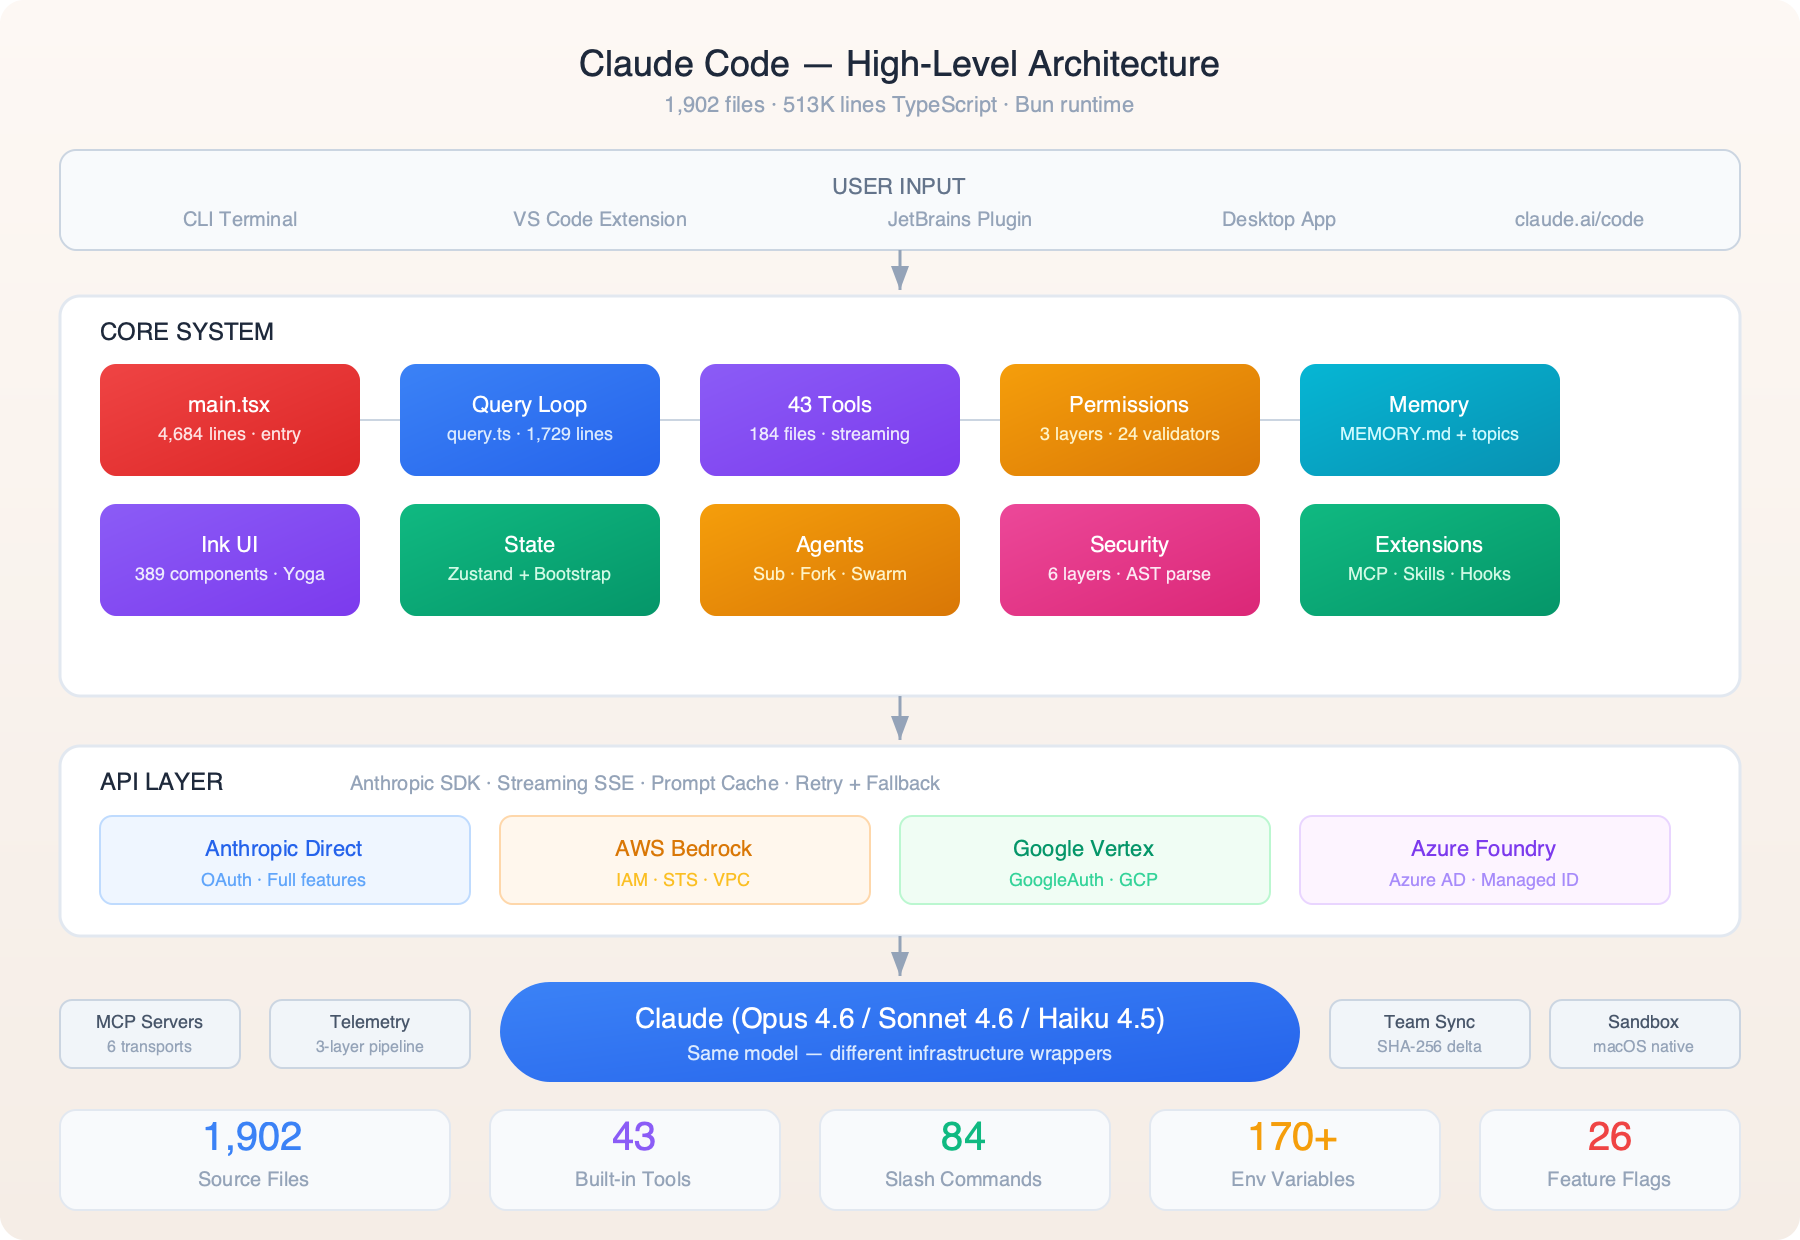Select the JetBrains Plugin entry
Screen dimensions: 1800x1240
coord(960,219)
